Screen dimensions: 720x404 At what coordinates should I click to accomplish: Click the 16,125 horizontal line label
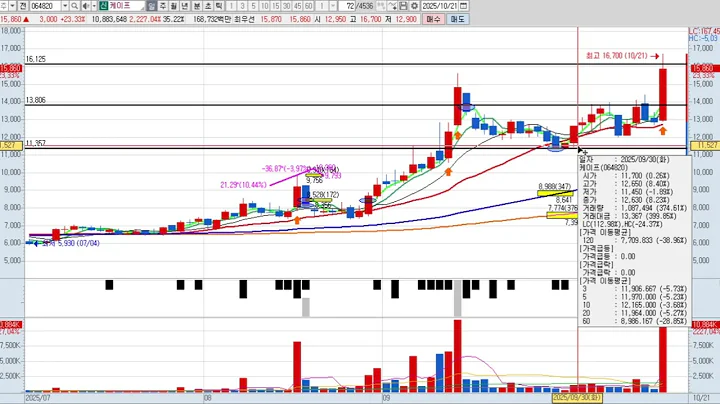tap(35, 59)
